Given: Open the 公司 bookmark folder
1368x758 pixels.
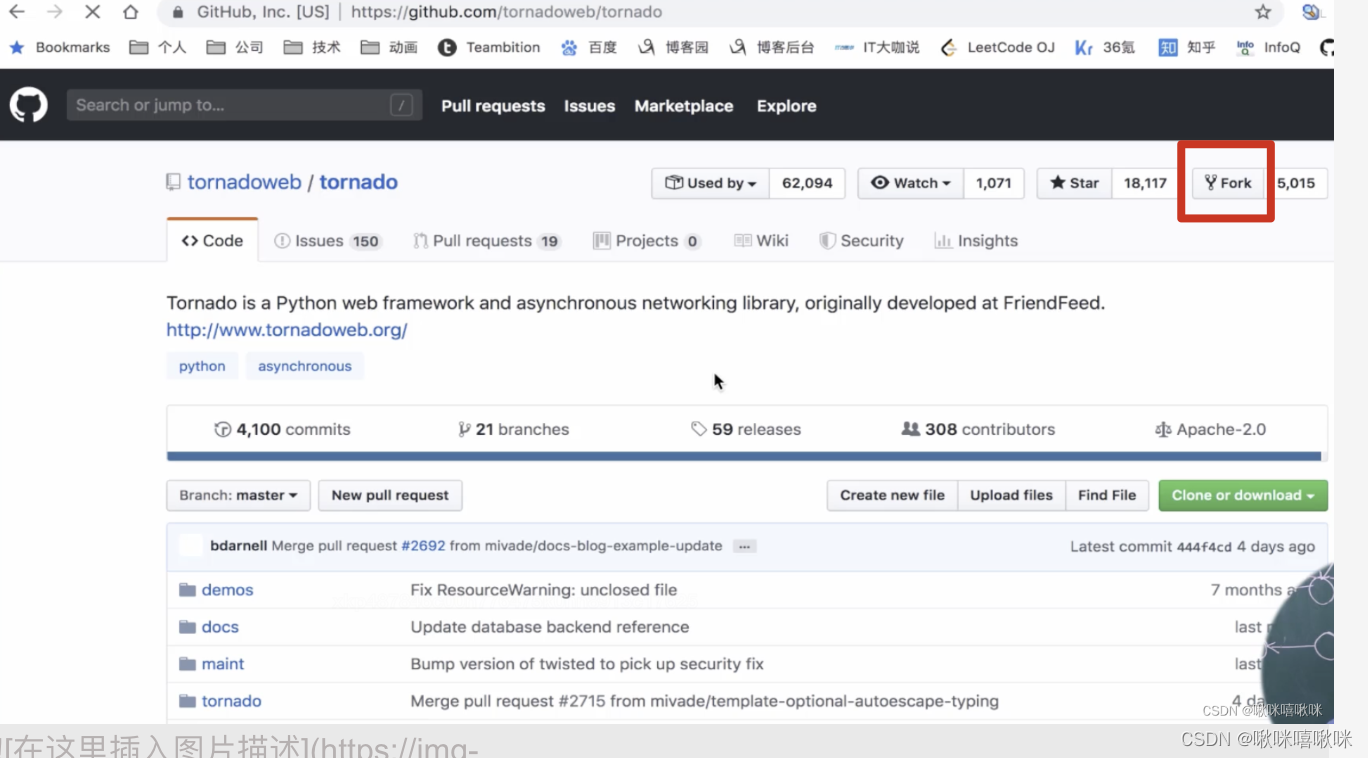Looking at the screenshot, I should 235,47.
